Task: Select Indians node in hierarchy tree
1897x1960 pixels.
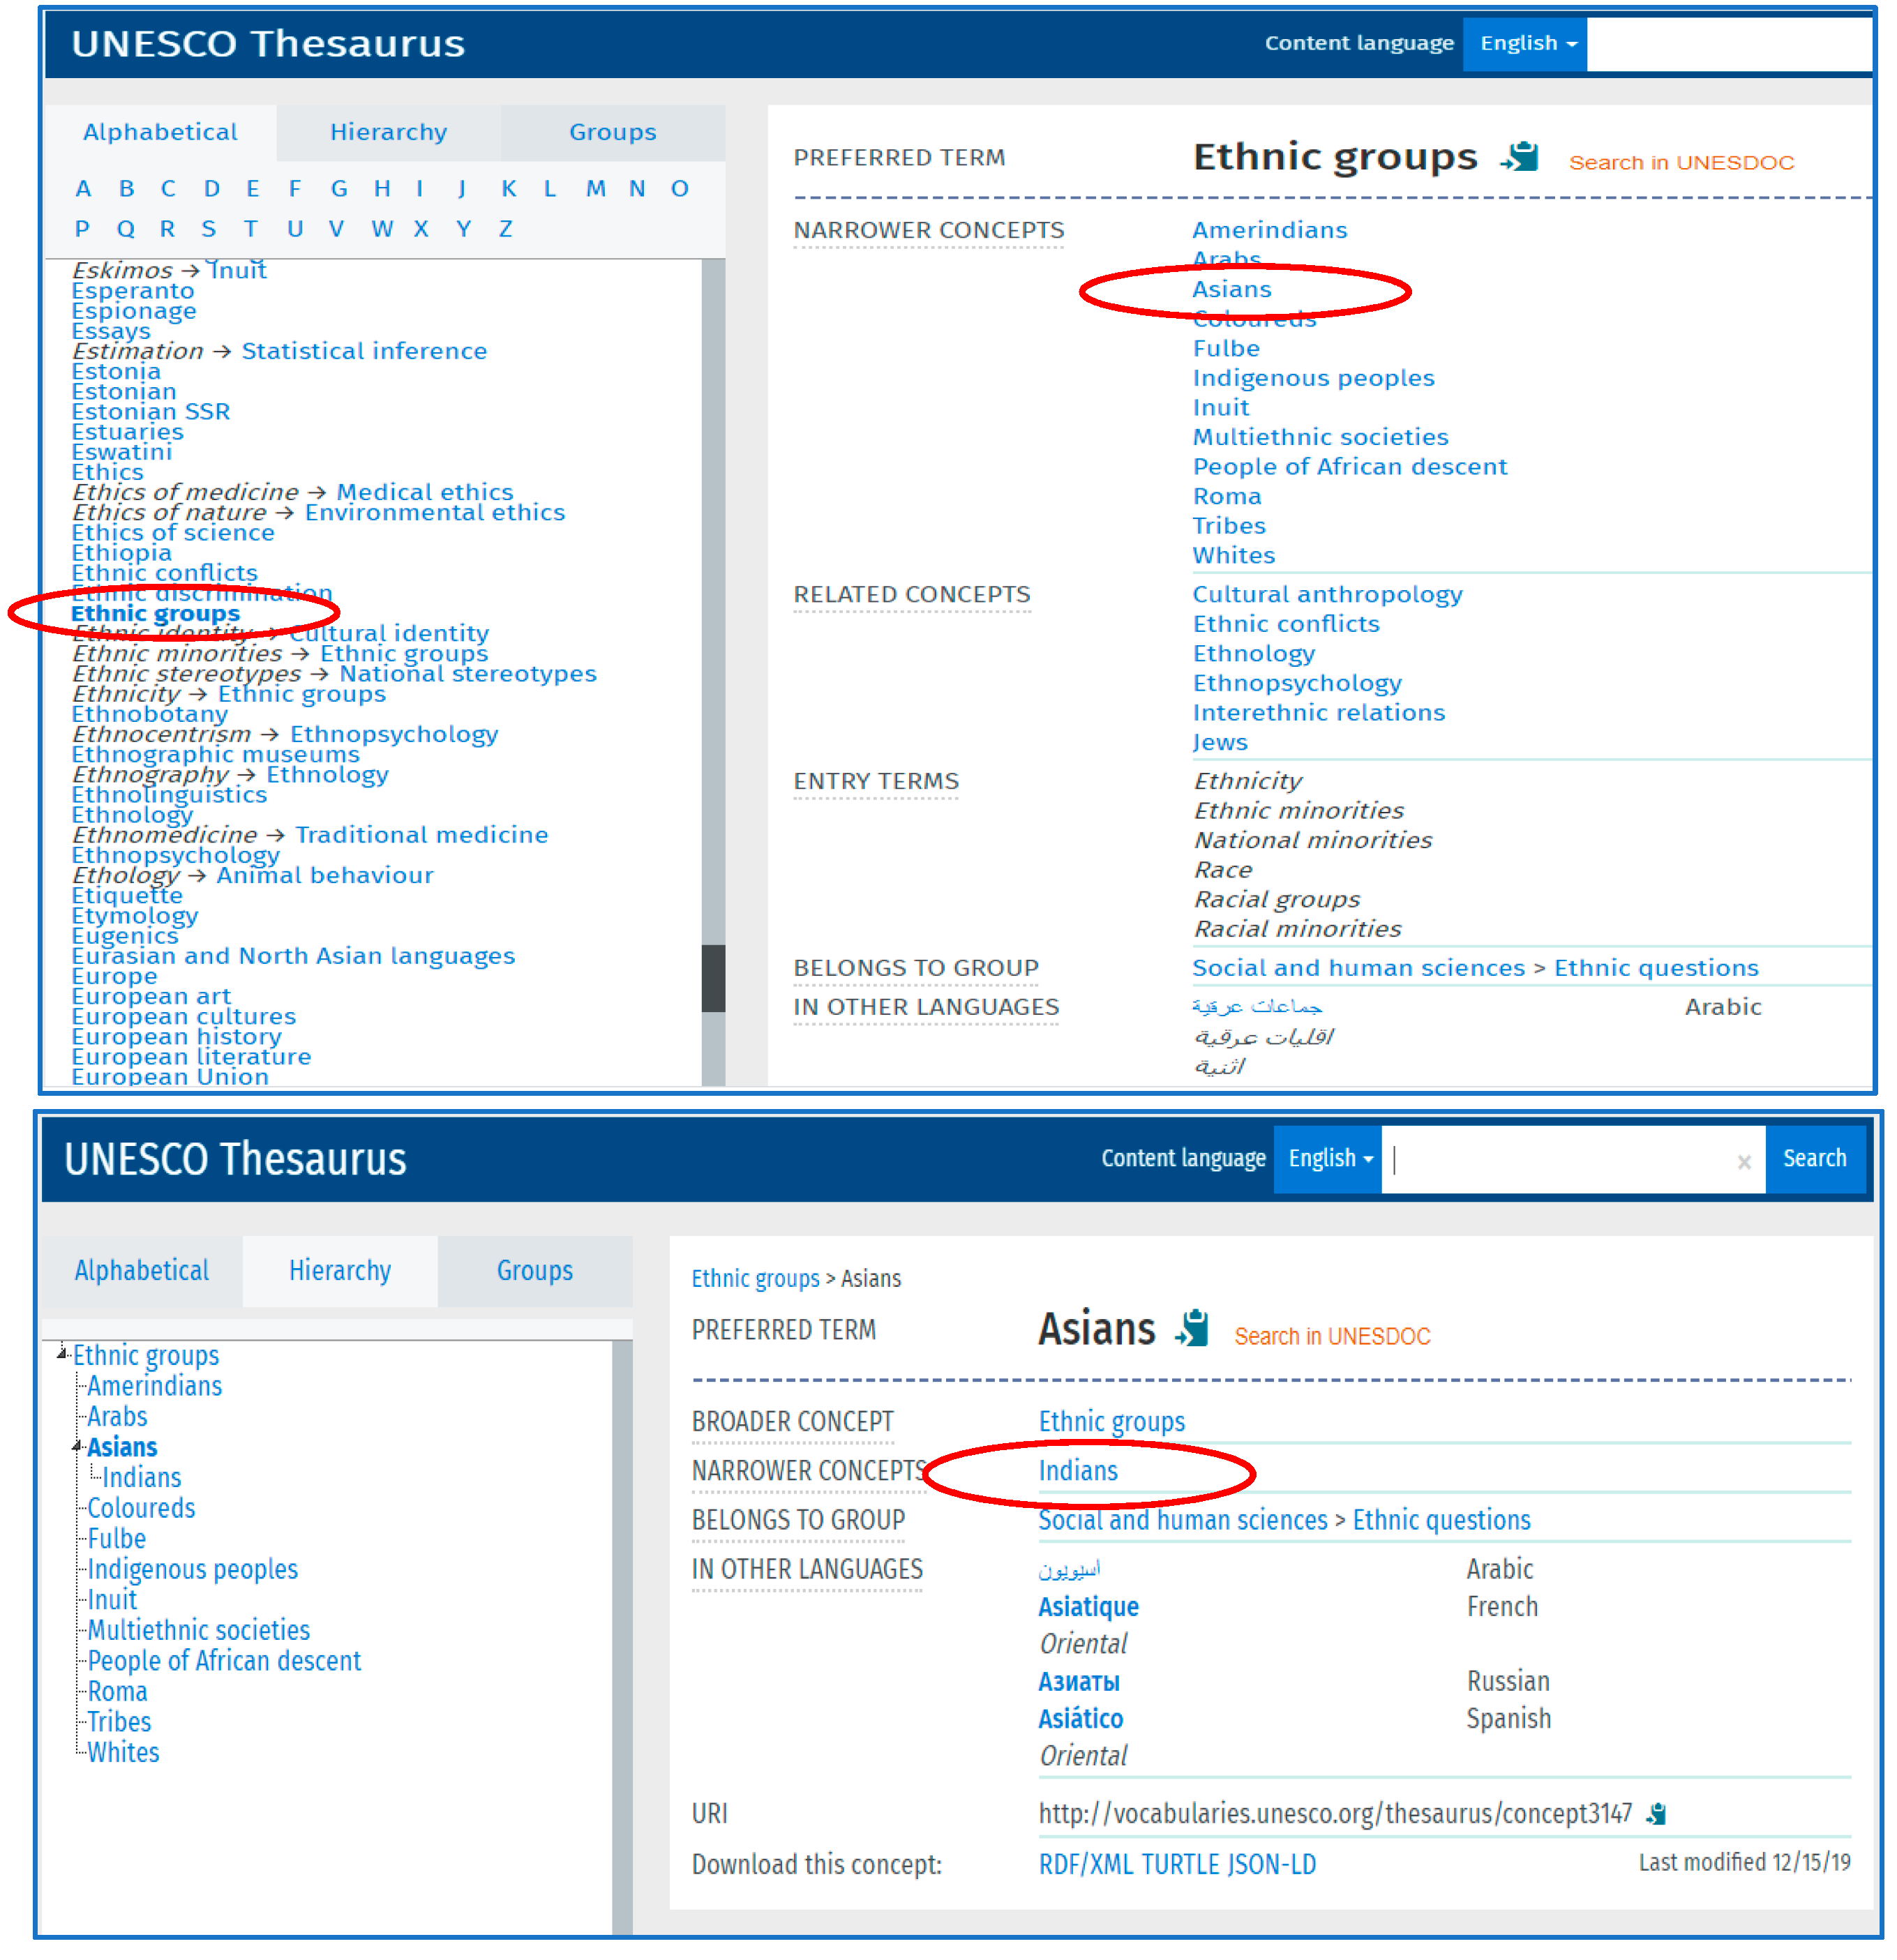Action: click(141, 1478)
